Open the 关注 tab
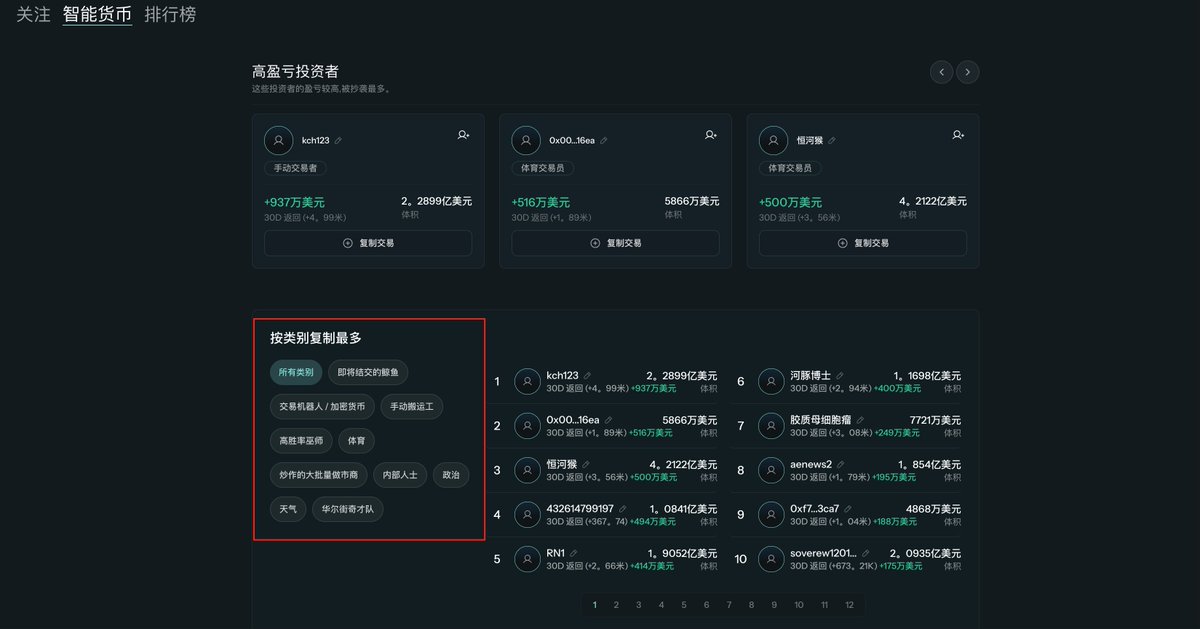The height and width of the screenshot is (629, 1200). [x=33, y=15]
